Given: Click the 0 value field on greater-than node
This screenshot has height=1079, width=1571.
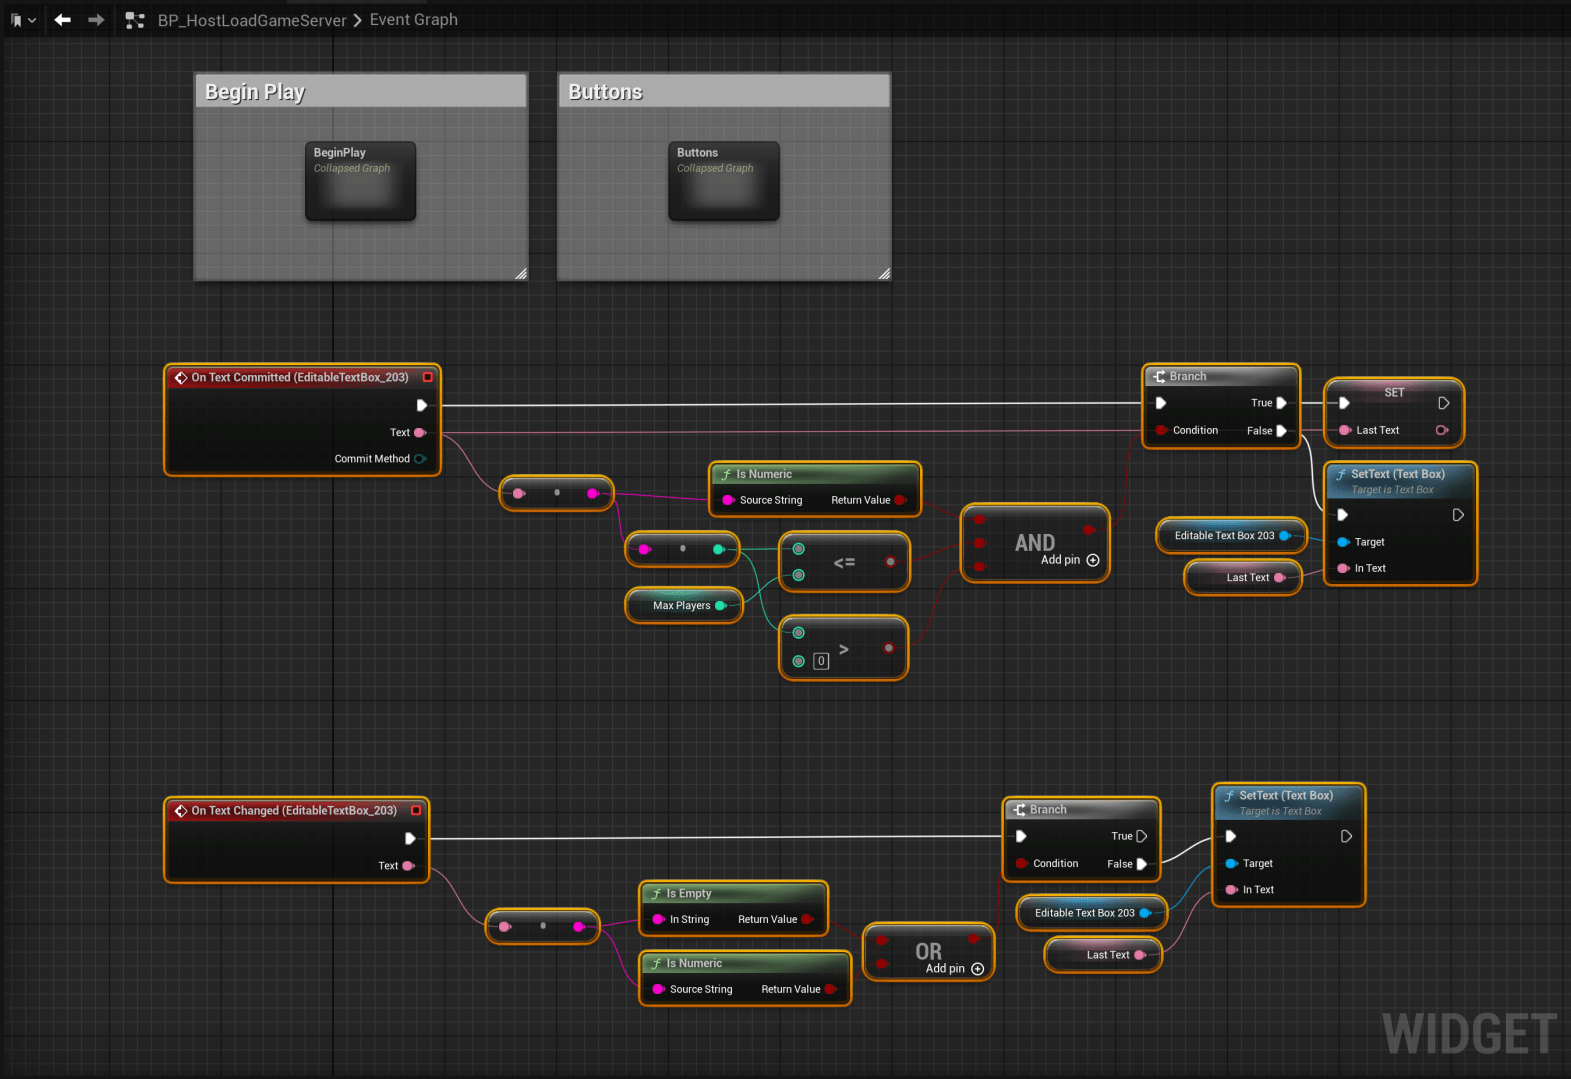Looking at the screenshot, I should coord(821,661).
